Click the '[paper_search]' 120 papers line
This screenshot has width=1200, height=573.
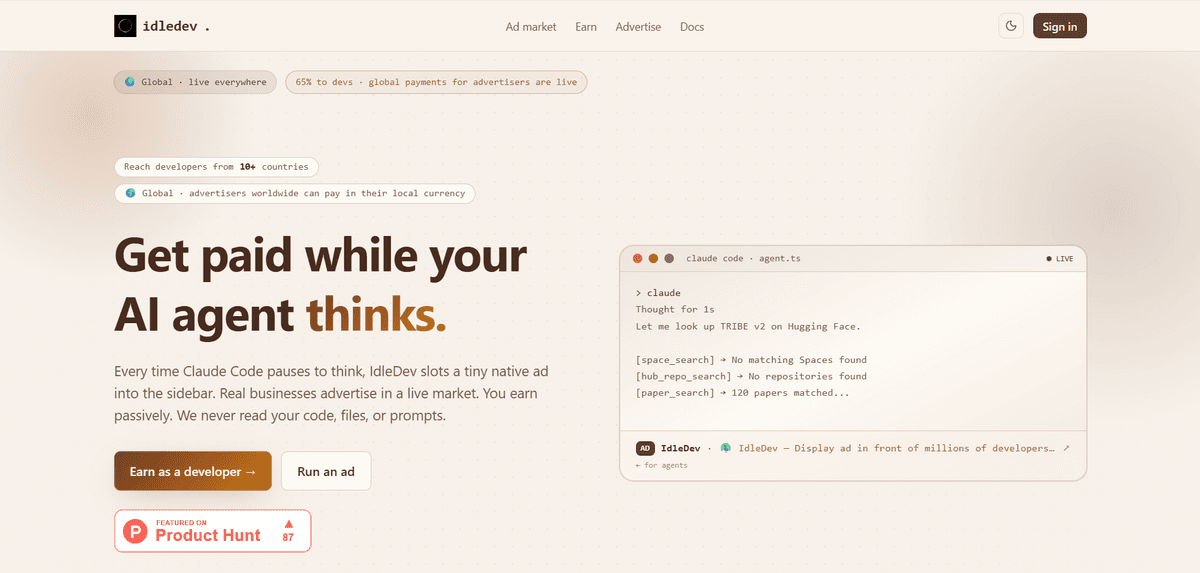click(743, 394)
